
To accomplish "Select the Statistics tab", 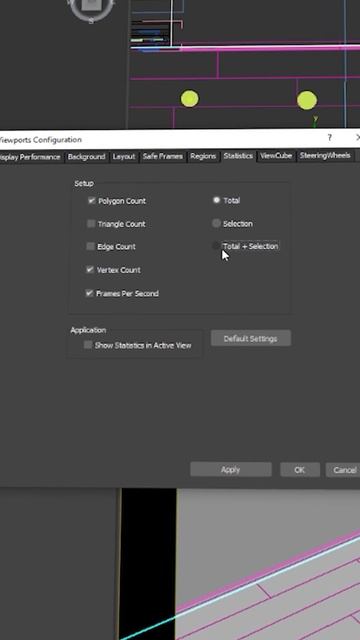I will [x=238, y=156].
